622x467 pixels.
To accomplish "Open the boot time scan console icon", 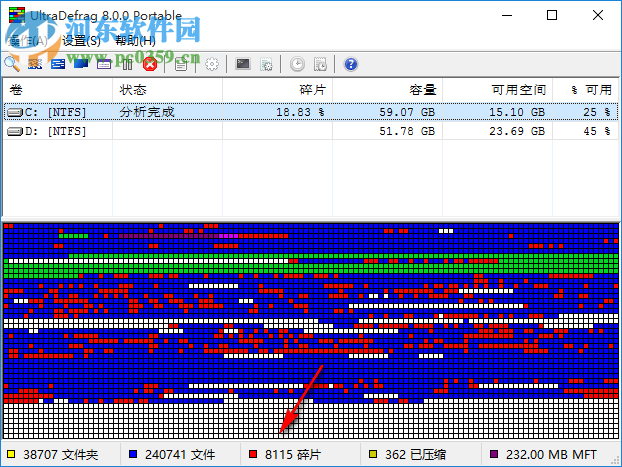I will tap(243, 64).
